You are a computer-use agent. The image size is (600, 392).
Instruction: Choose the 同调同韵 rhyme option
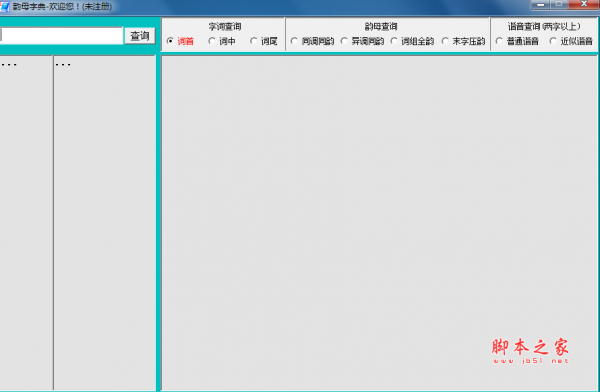point(312,41)
